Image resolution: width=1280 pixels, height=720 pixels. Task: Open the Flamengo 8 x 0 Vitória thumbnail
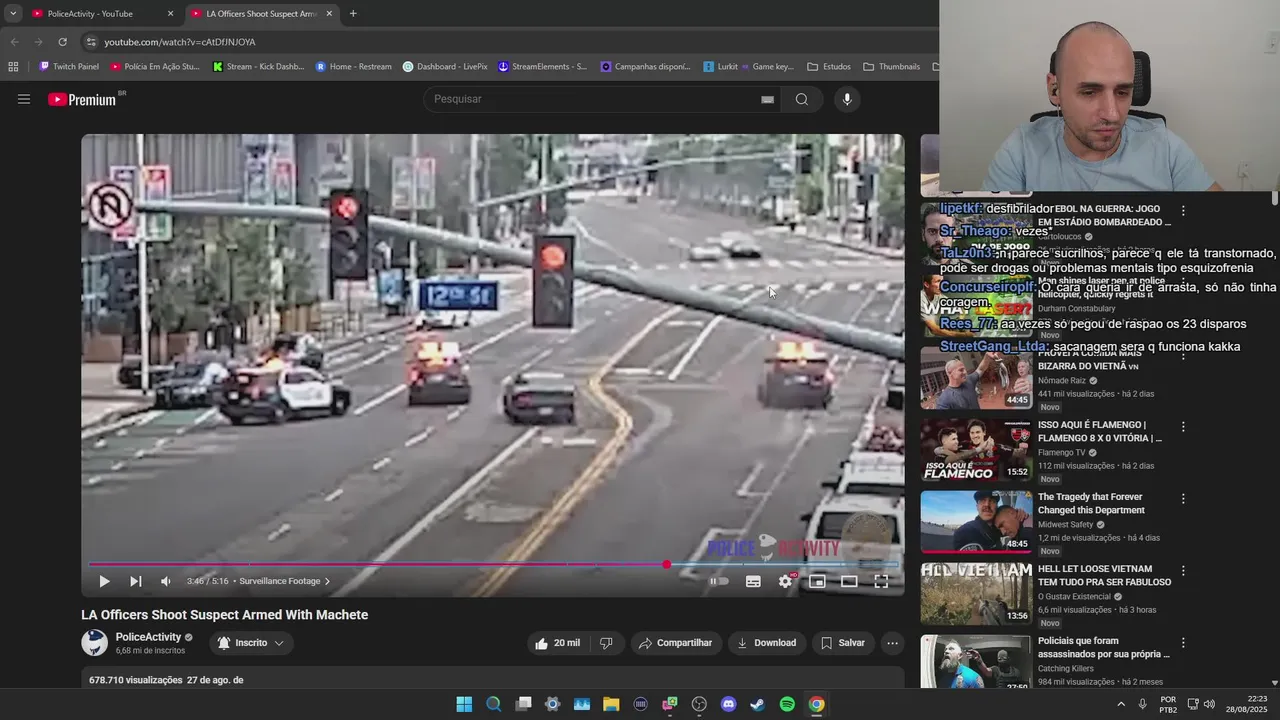[x=976, y=449]
